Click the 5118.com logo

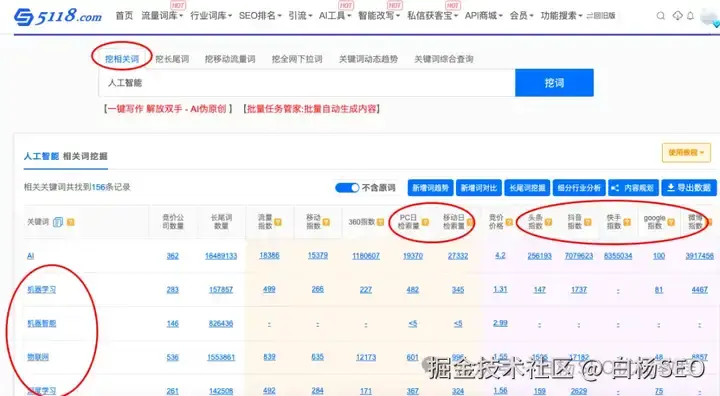point(58,17)
